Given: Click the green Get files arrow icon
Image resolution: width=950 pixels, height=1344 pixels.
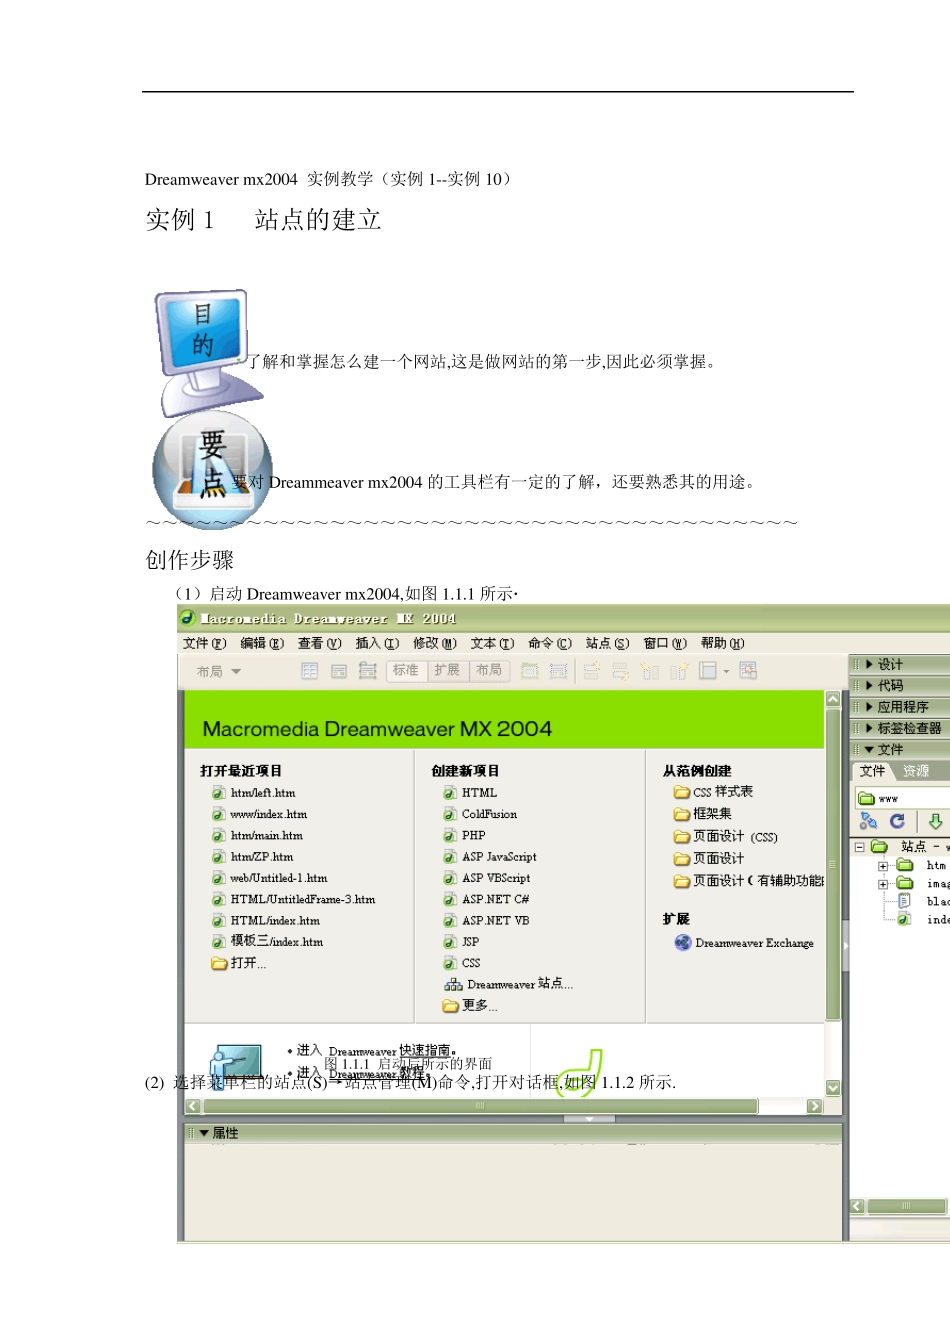Looking at the screenshot, I should tap(935, 821).
